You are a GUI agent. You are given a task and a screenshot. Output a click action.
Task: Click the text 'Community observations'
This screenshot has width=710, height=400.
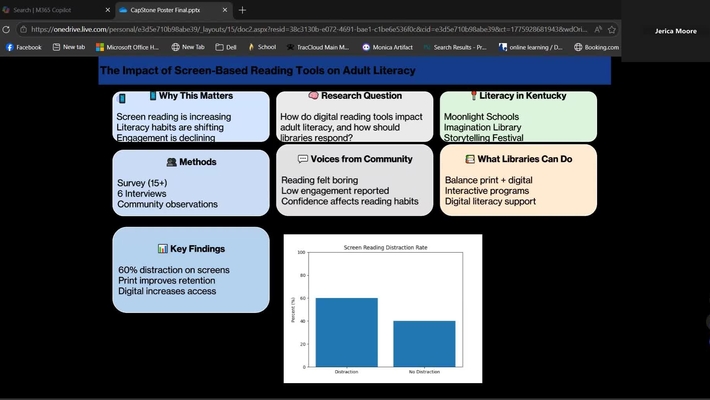168,204
